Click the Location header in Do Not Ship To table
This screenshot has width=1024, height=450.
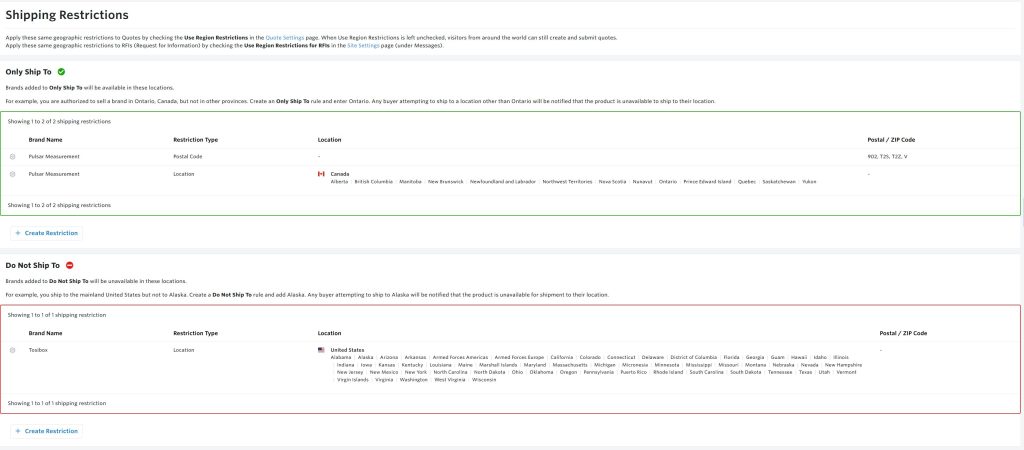pyautogui.click(x=329, y=333)
